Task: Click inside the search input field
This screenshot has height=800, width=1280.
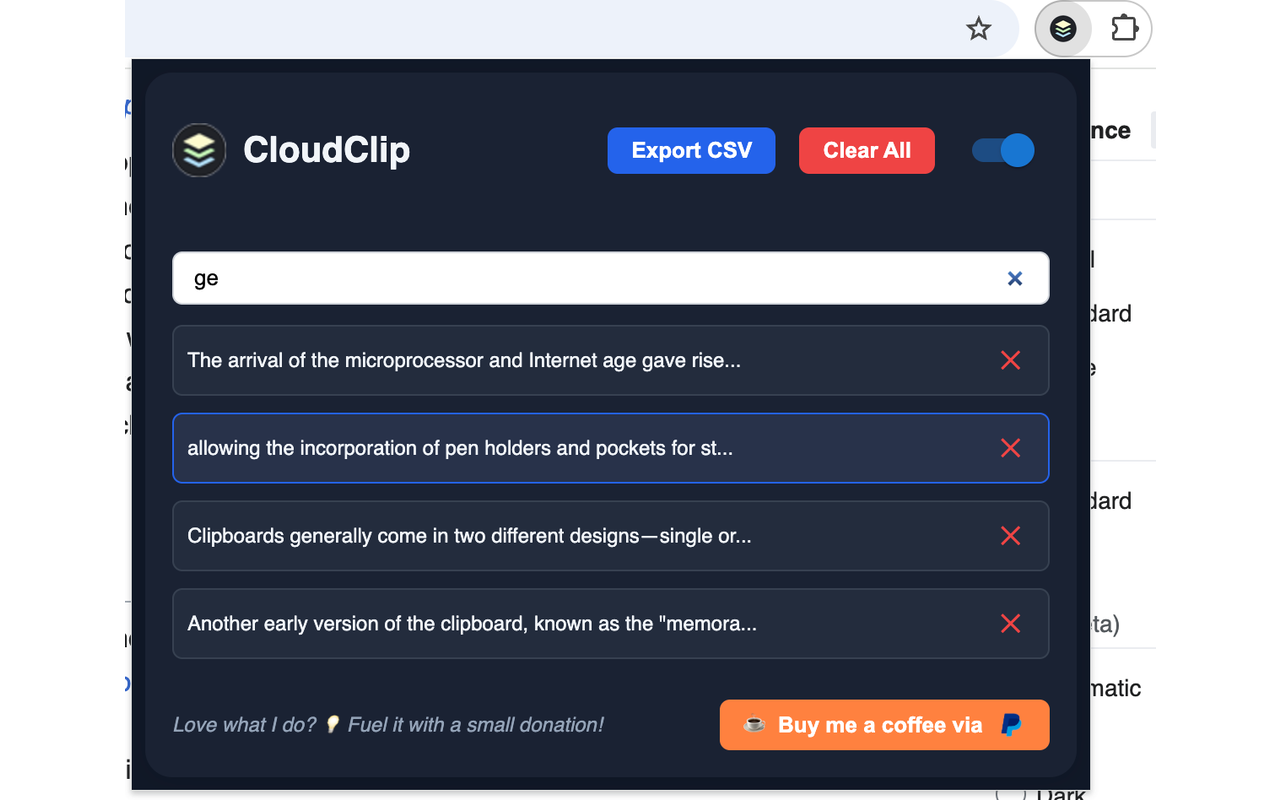Action: click(550, 278)
